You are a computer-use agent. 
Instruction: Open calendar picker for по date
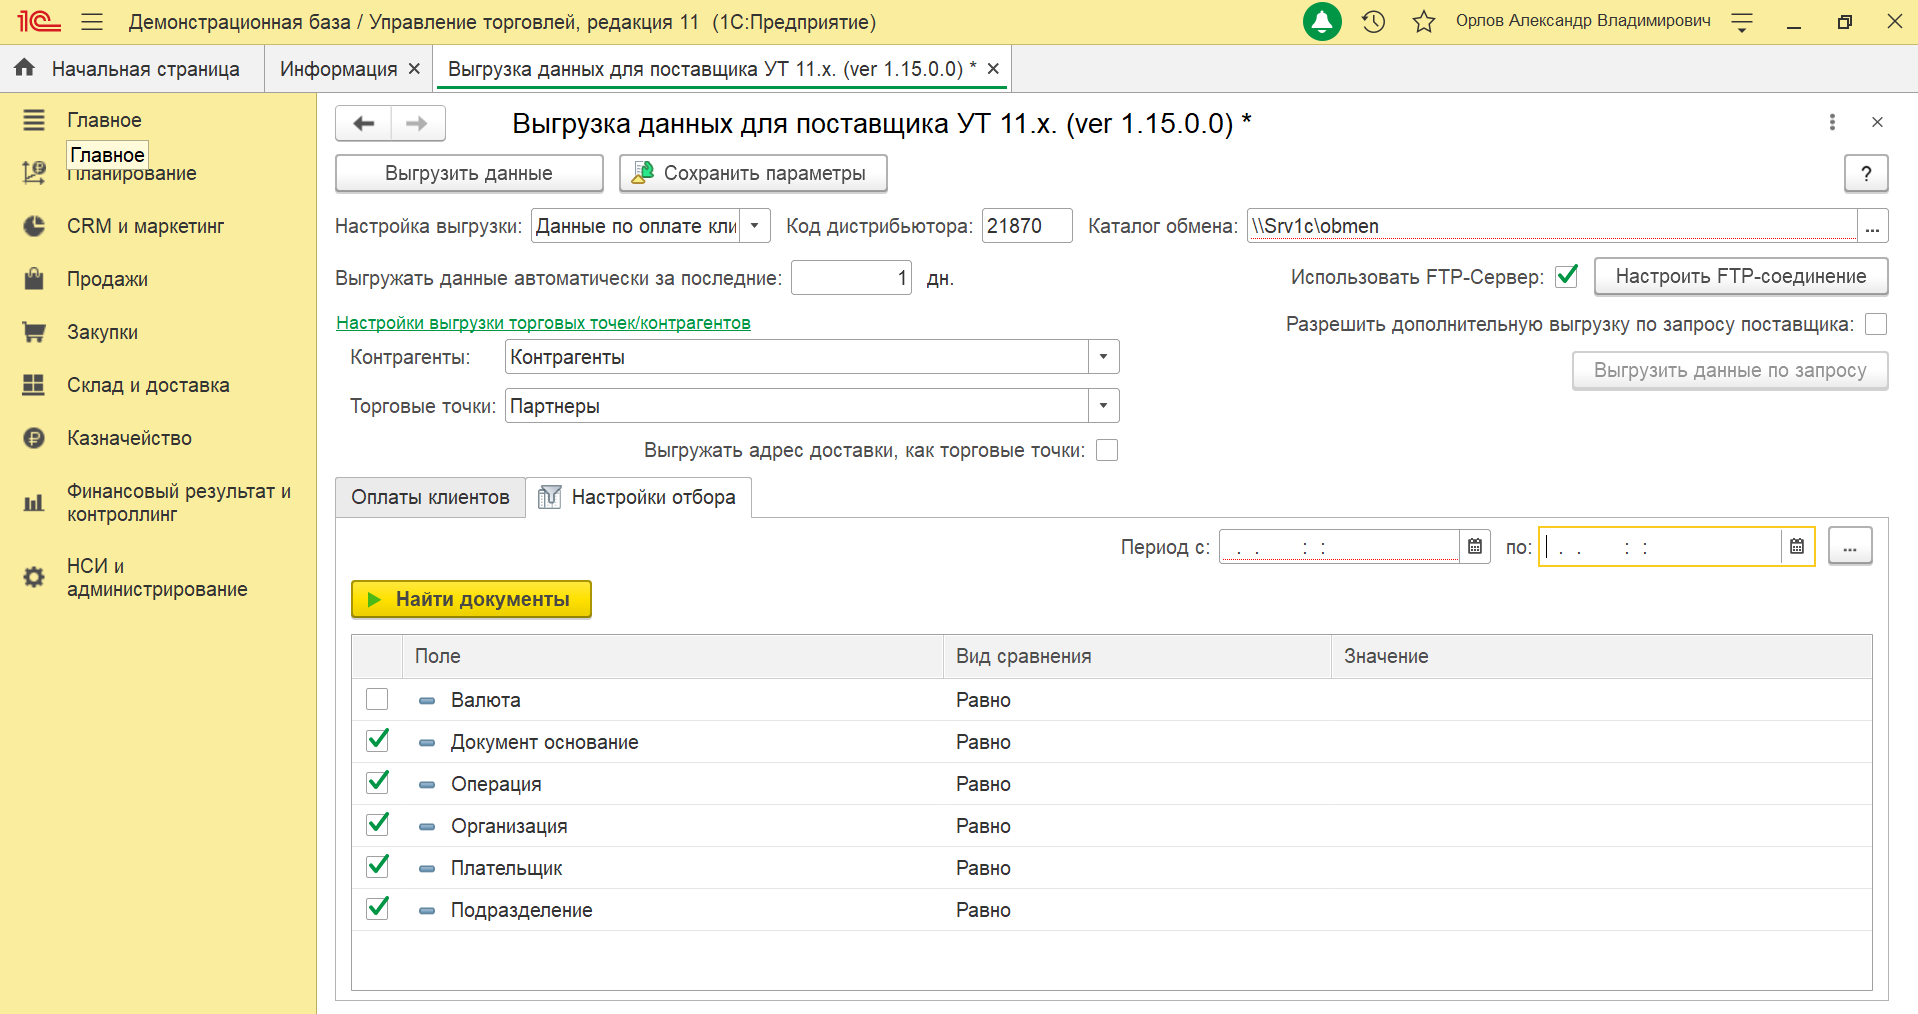point(1797,546)
